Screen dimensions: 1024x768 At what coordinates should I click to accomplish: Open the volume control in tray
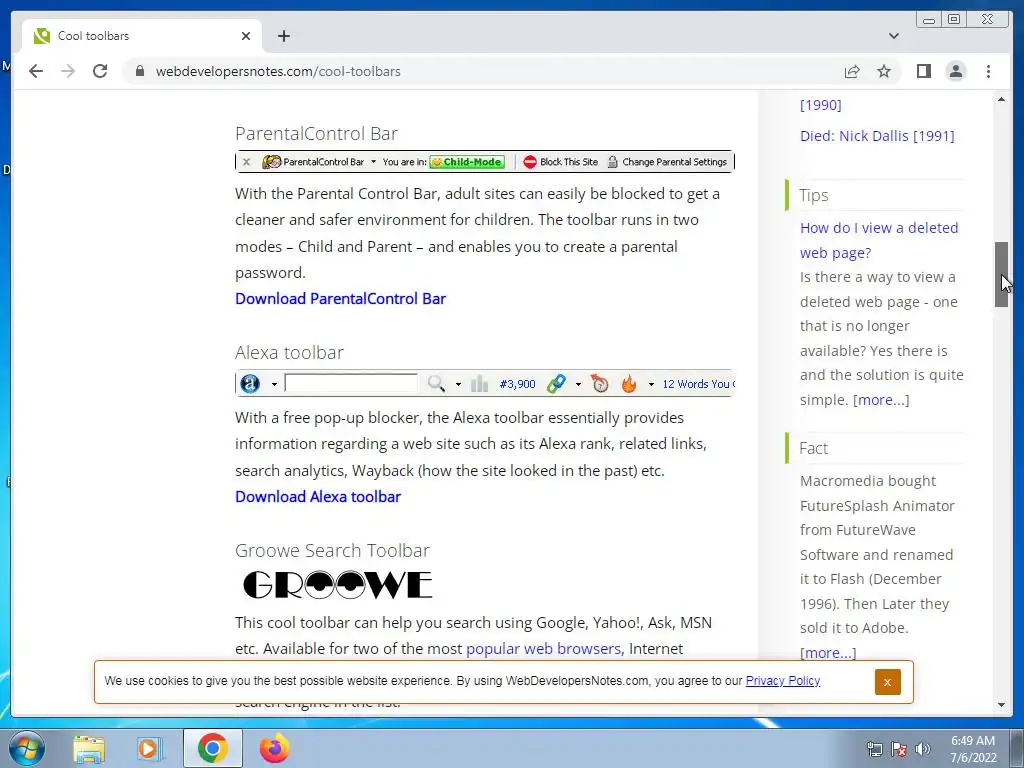pyautogui.click(x=922, y=749)
